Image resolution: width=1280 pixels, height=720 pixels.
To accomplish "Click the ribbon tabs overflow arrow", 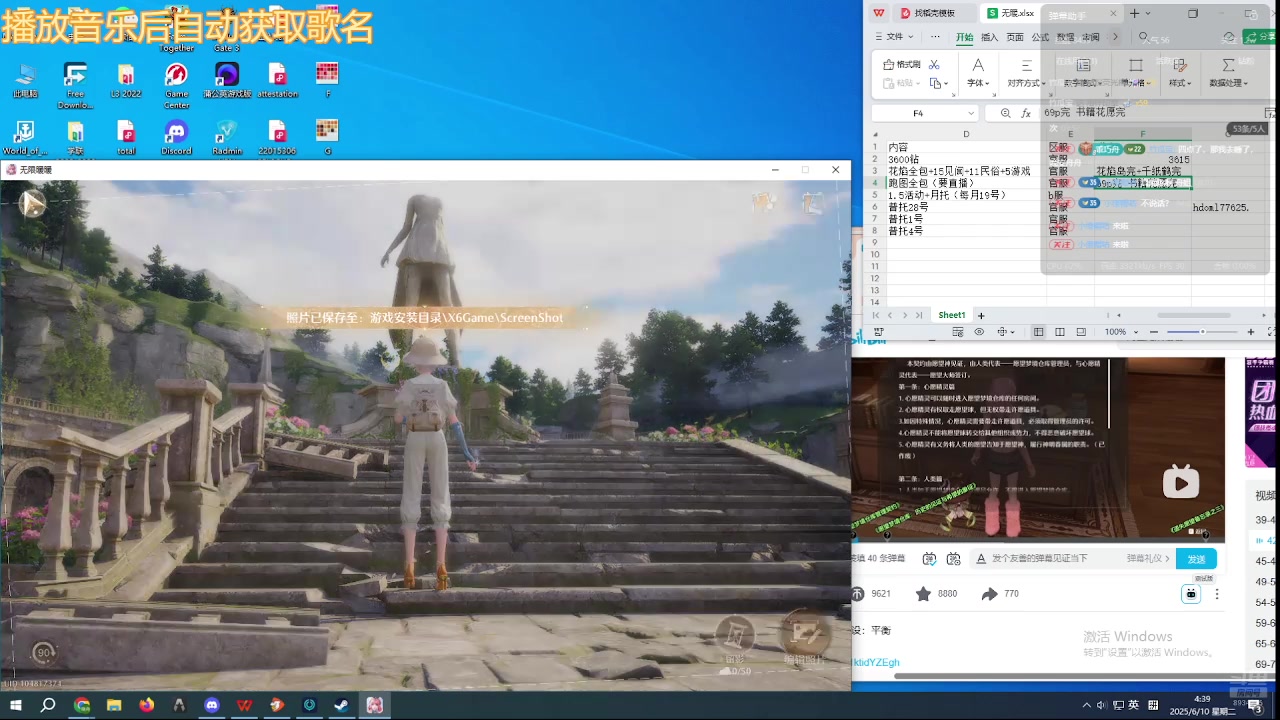I will [1116, 37].
